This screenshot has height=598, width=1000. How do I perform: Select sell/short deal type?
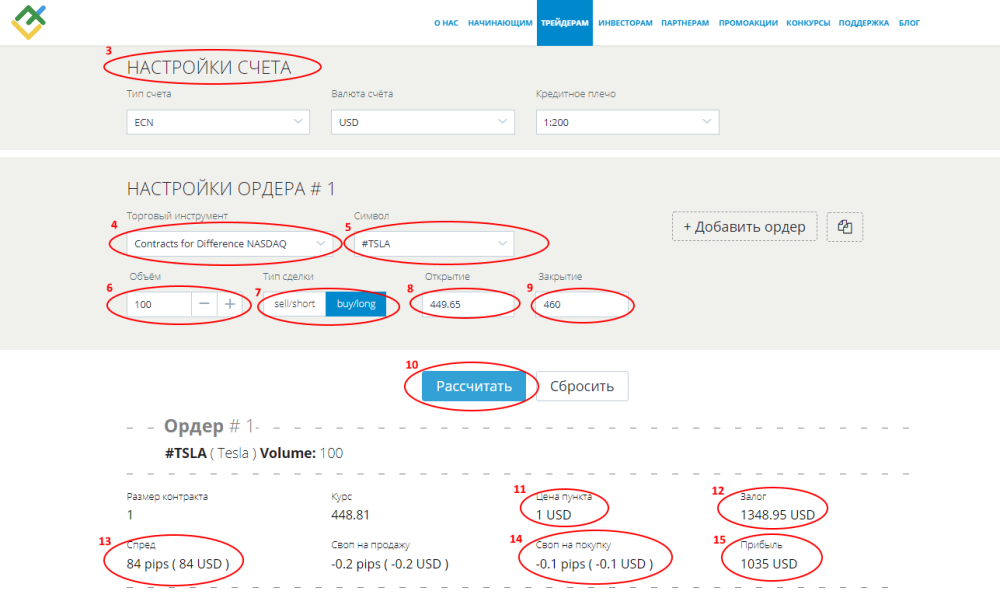295,304
